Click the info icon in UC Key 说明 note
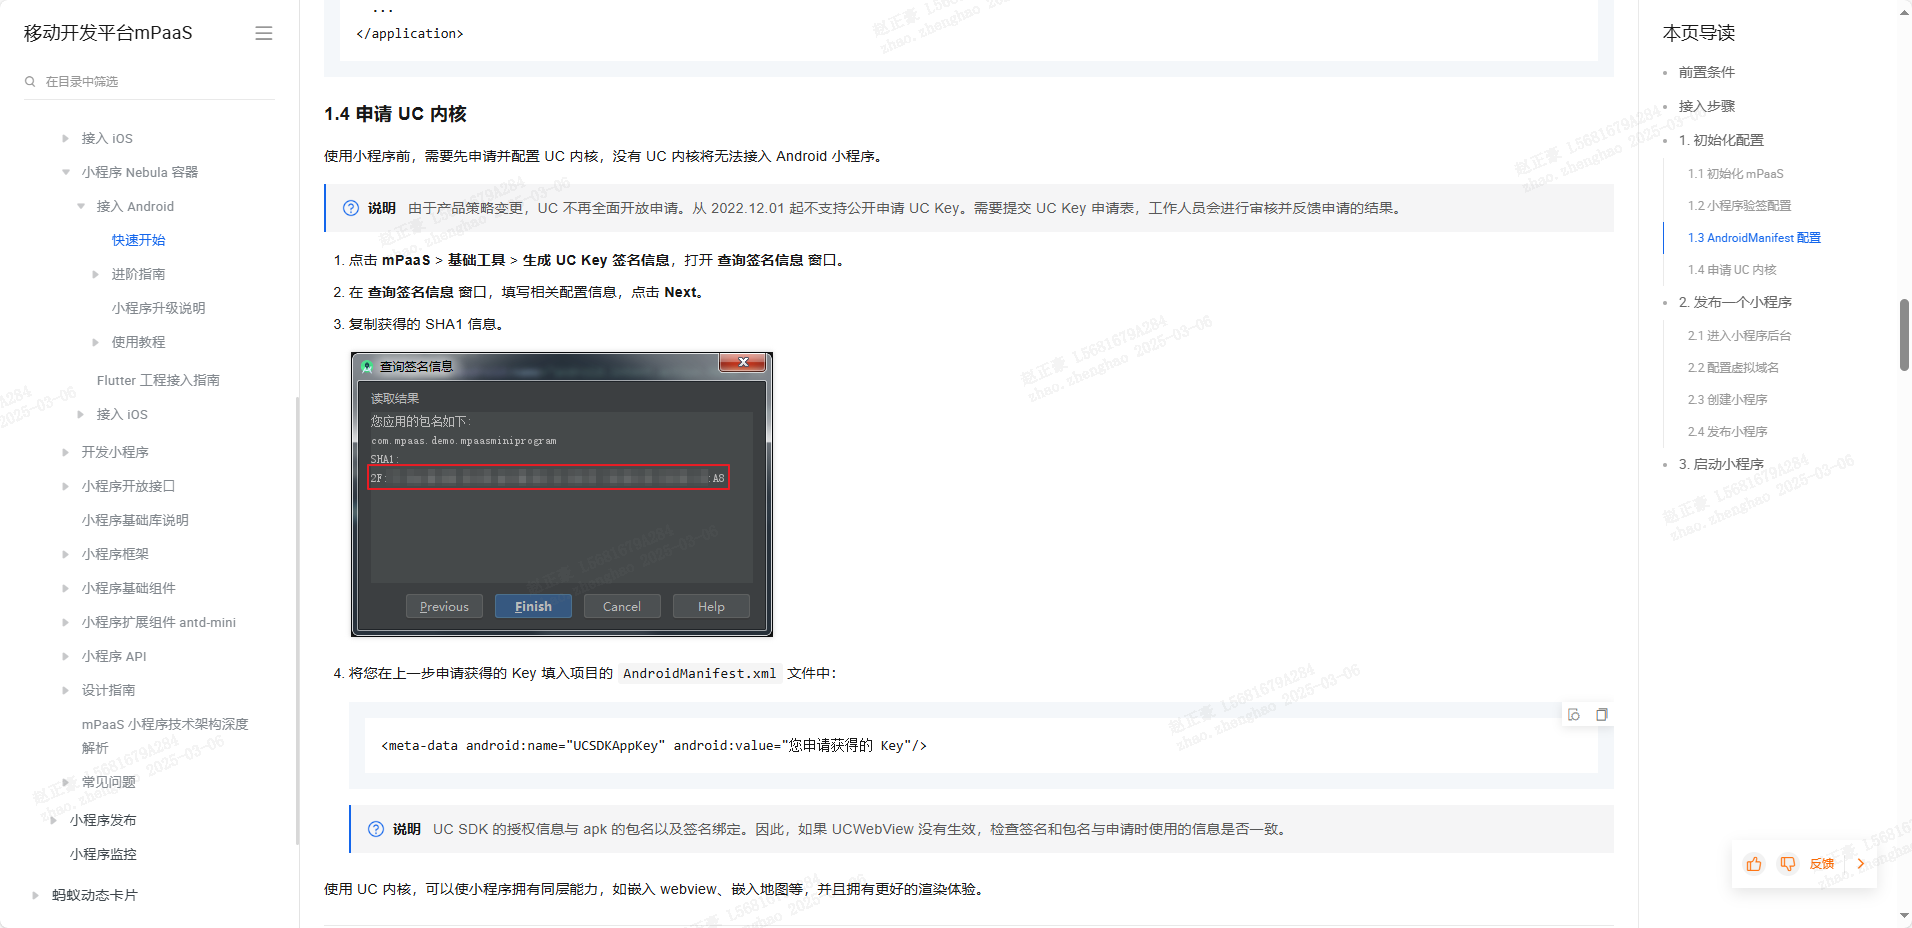The height and width of the screenshot is (928, 1912). pyautogui.click(x=351, y=208)
